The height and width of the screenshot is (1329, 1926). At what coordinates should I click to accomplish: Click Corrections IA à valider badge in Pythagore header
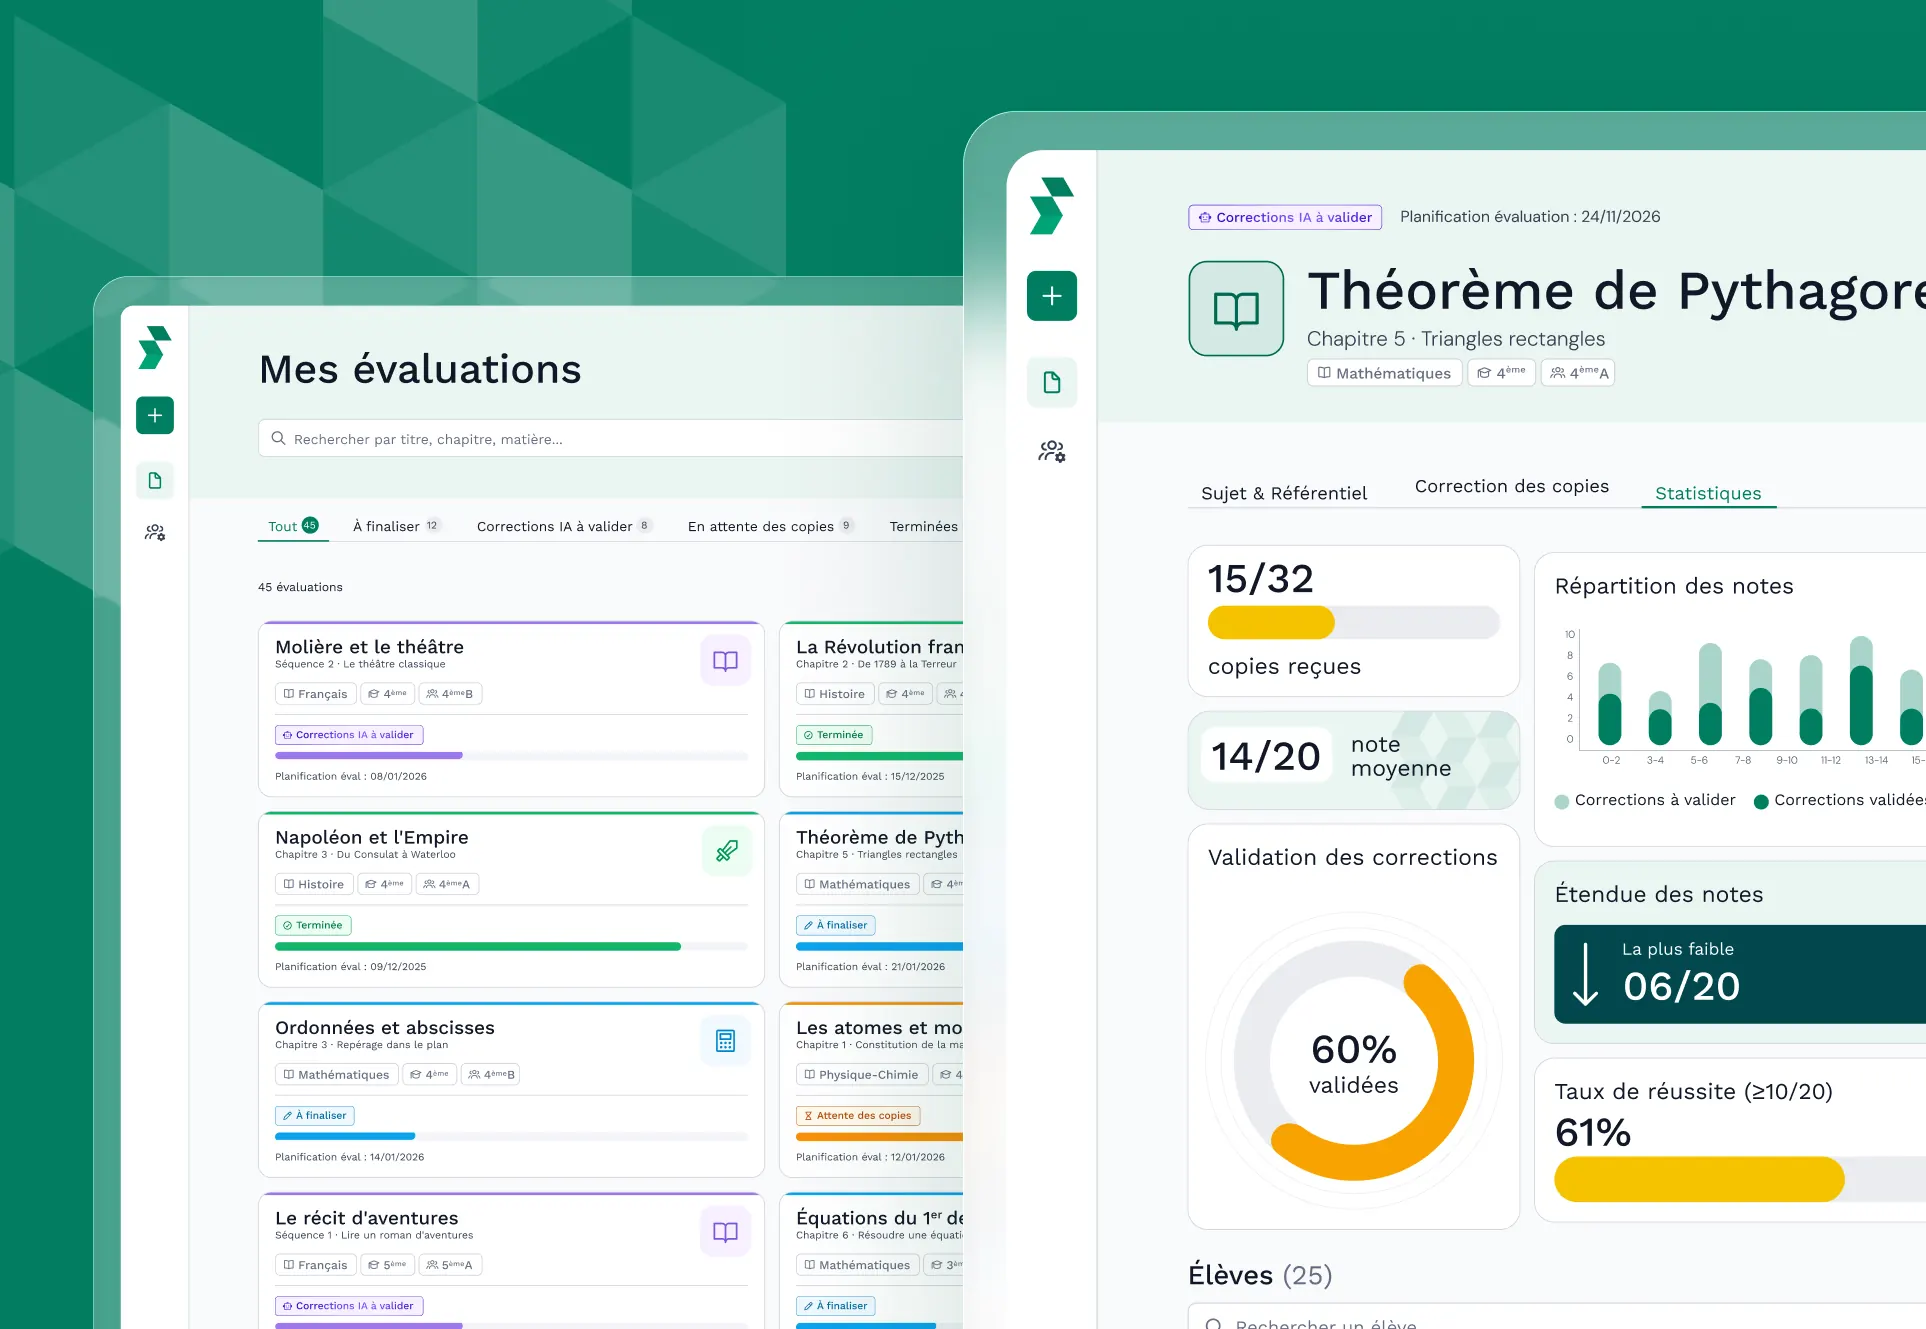click(1285, 217)
